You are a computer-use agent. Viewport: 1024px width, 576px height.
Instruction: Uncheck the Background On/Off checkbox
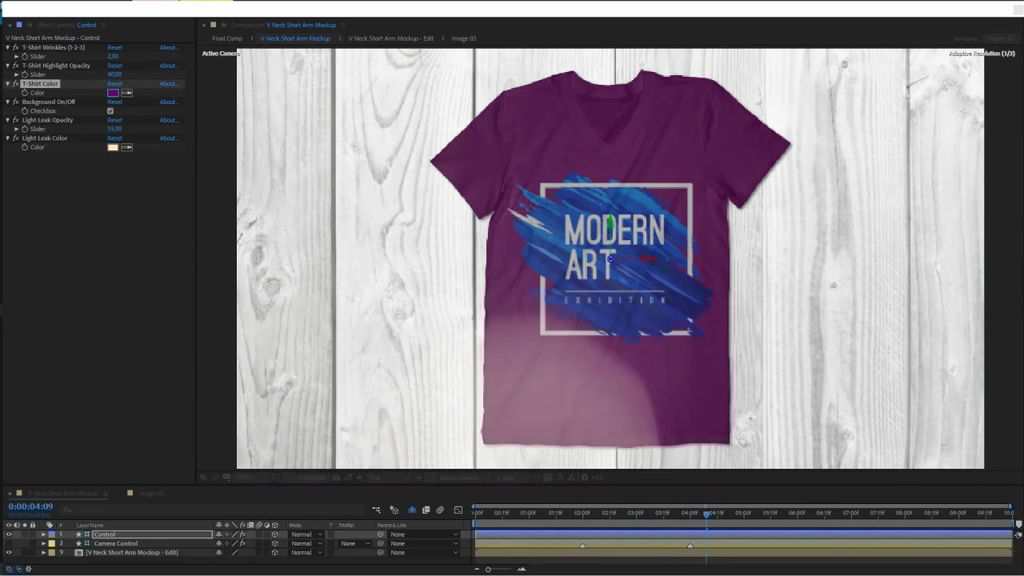click(x=110, y=111)
